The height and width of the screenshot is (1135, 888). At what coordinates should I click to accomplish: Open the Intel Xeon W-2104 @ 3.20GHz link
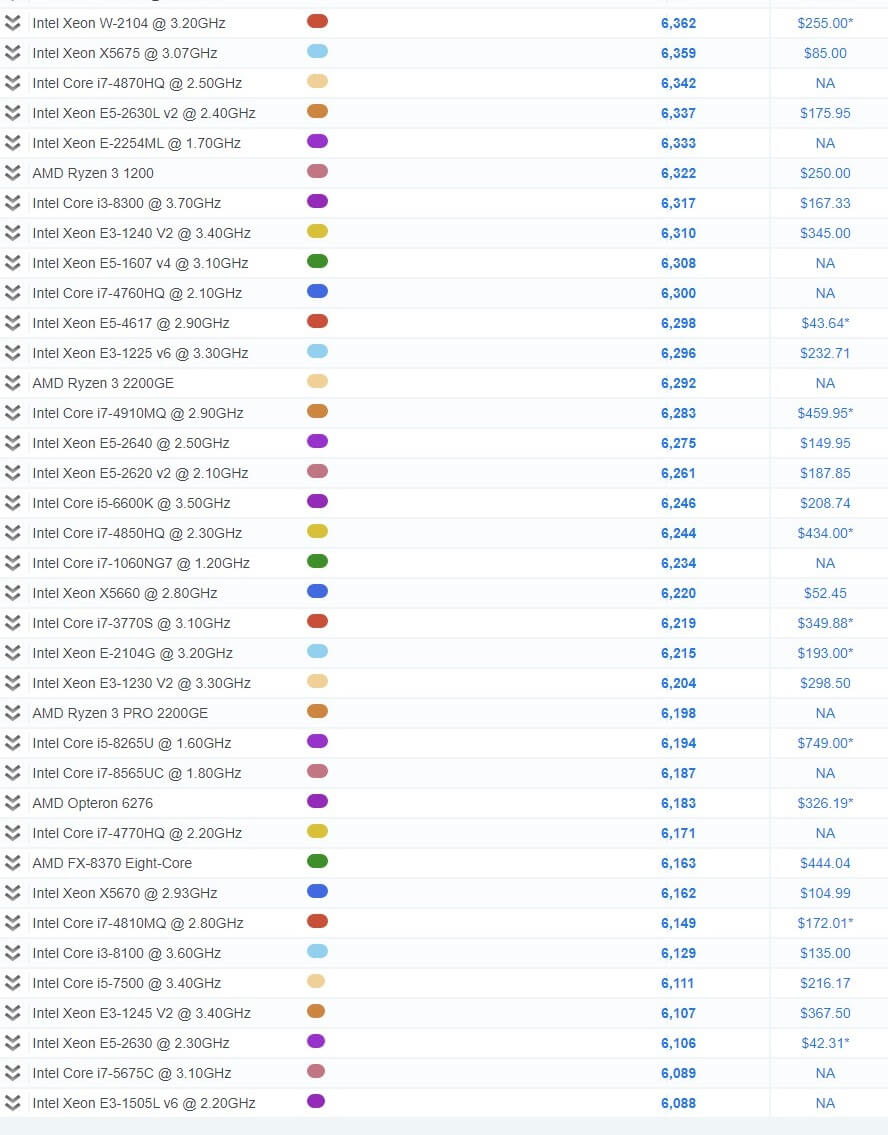pyautogui.click(x=129, y=23)
